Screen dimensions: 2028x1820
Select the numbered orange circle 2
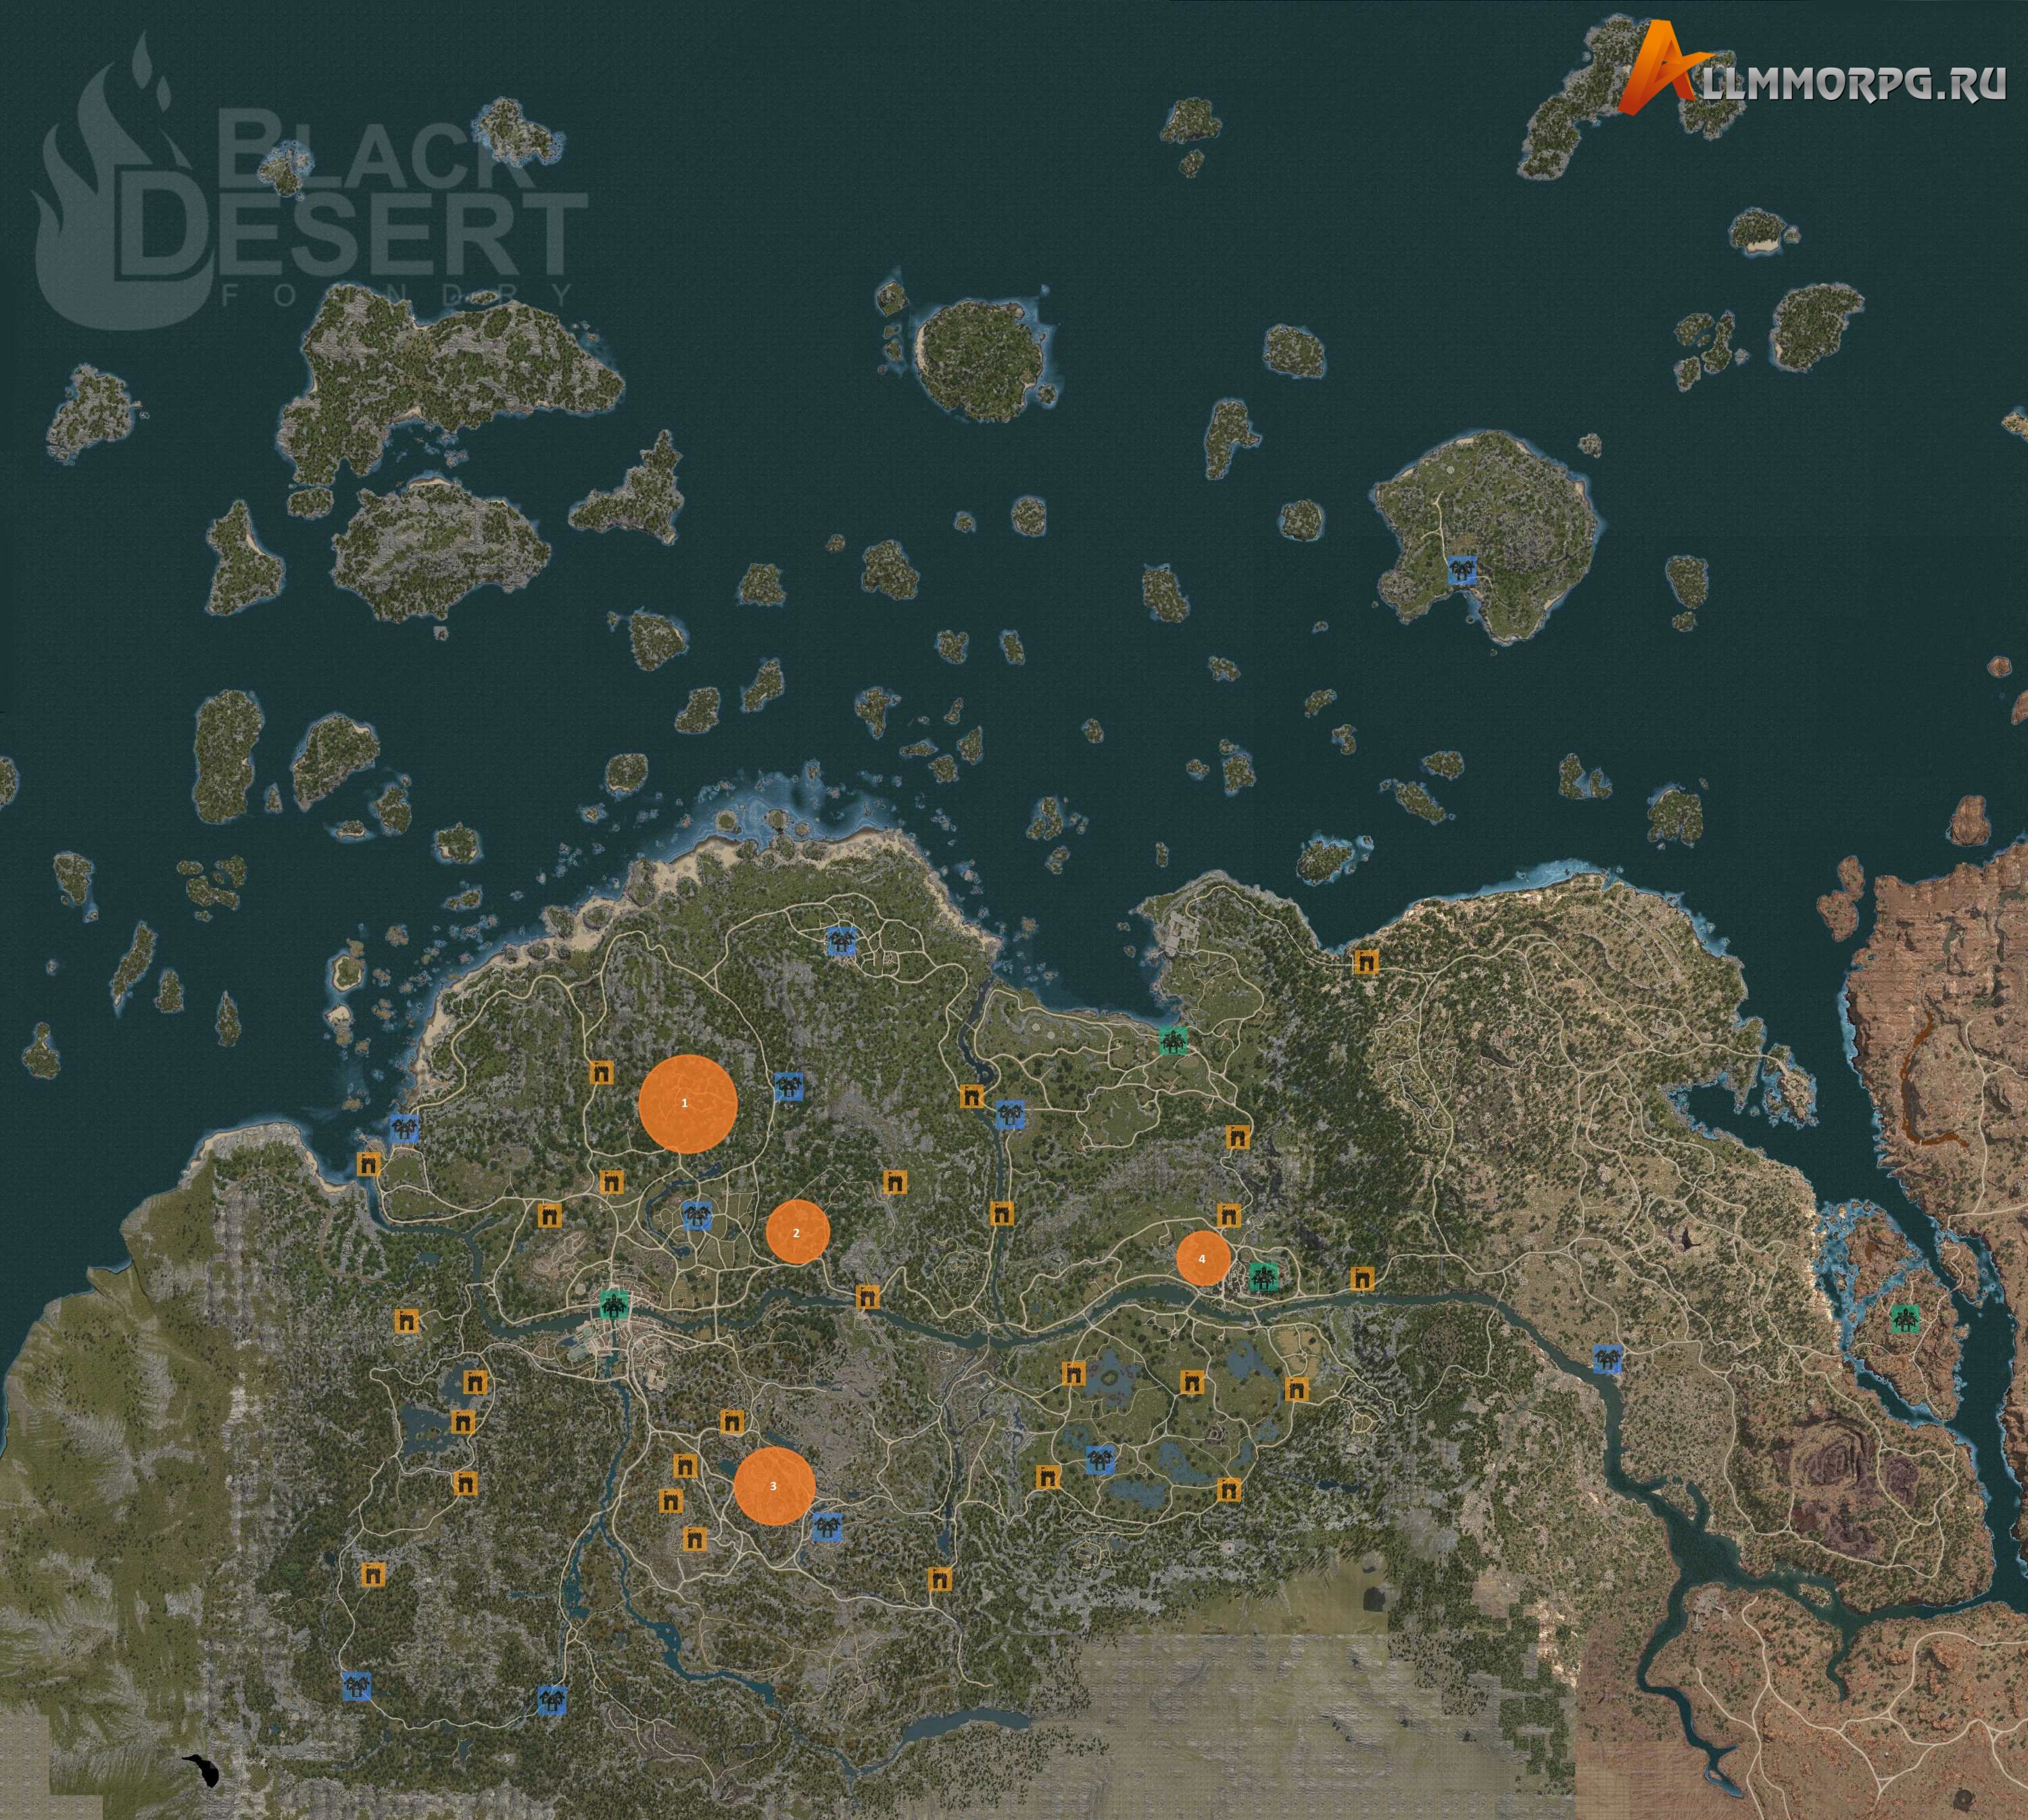coord(798,1232)
